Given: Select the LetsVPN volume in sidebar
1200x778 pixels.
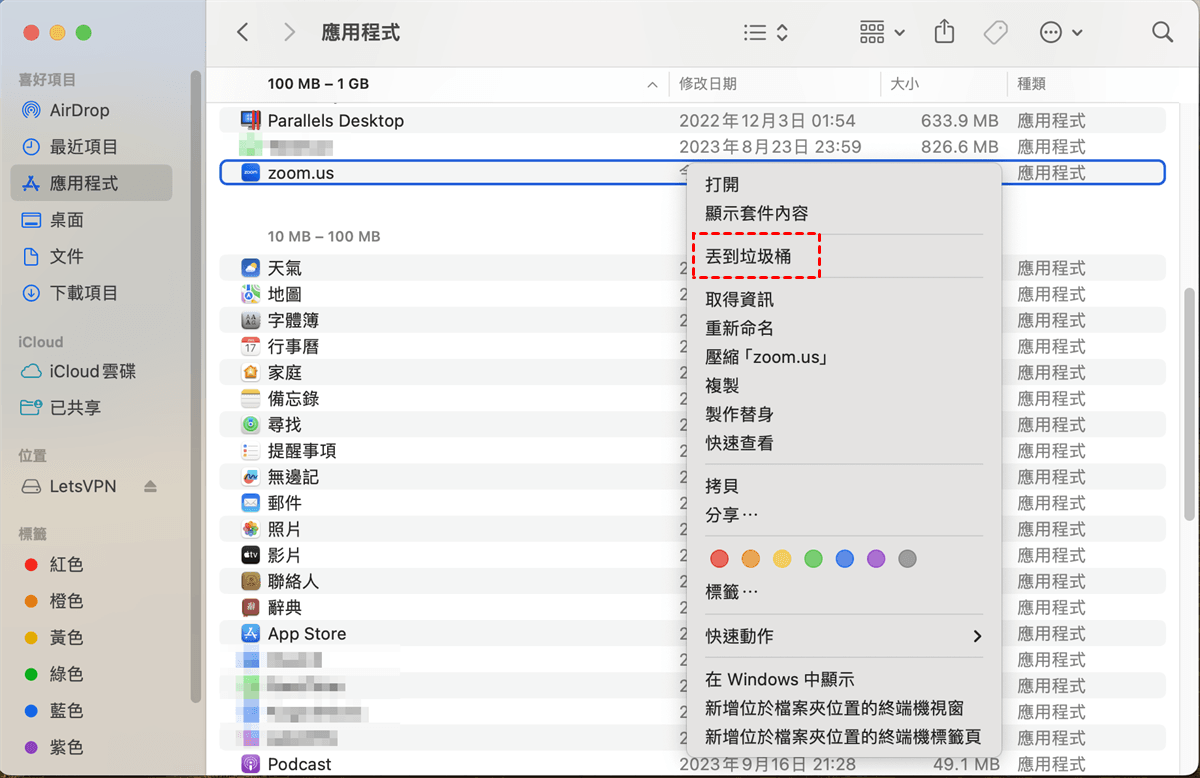Looking at the screenshot, I should point(83,486).
